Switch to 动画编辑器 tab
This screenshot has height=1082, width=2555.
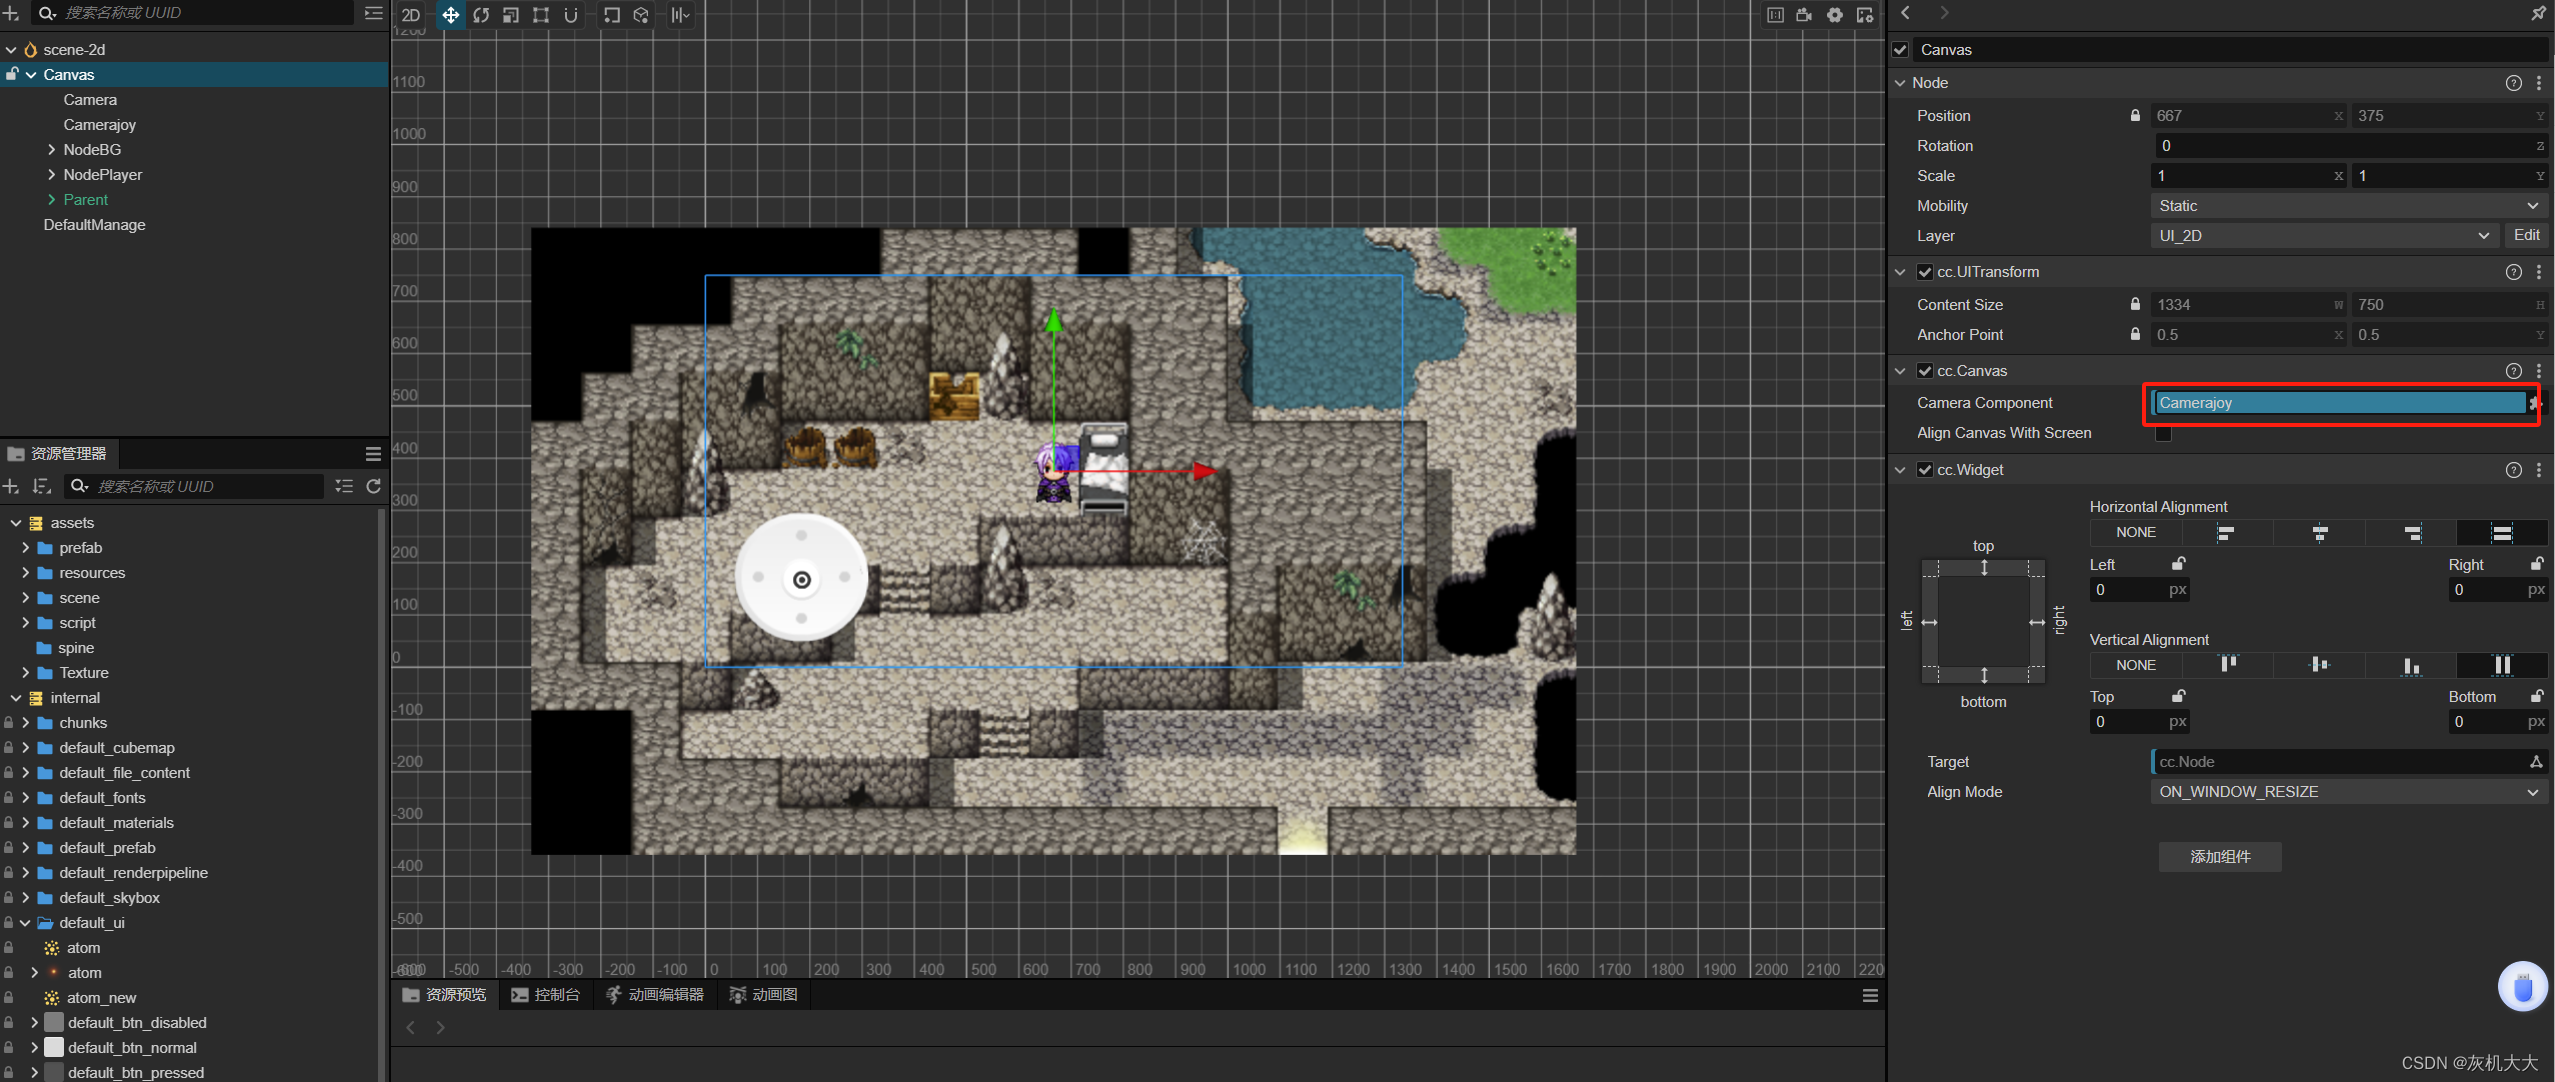(655, 995)
